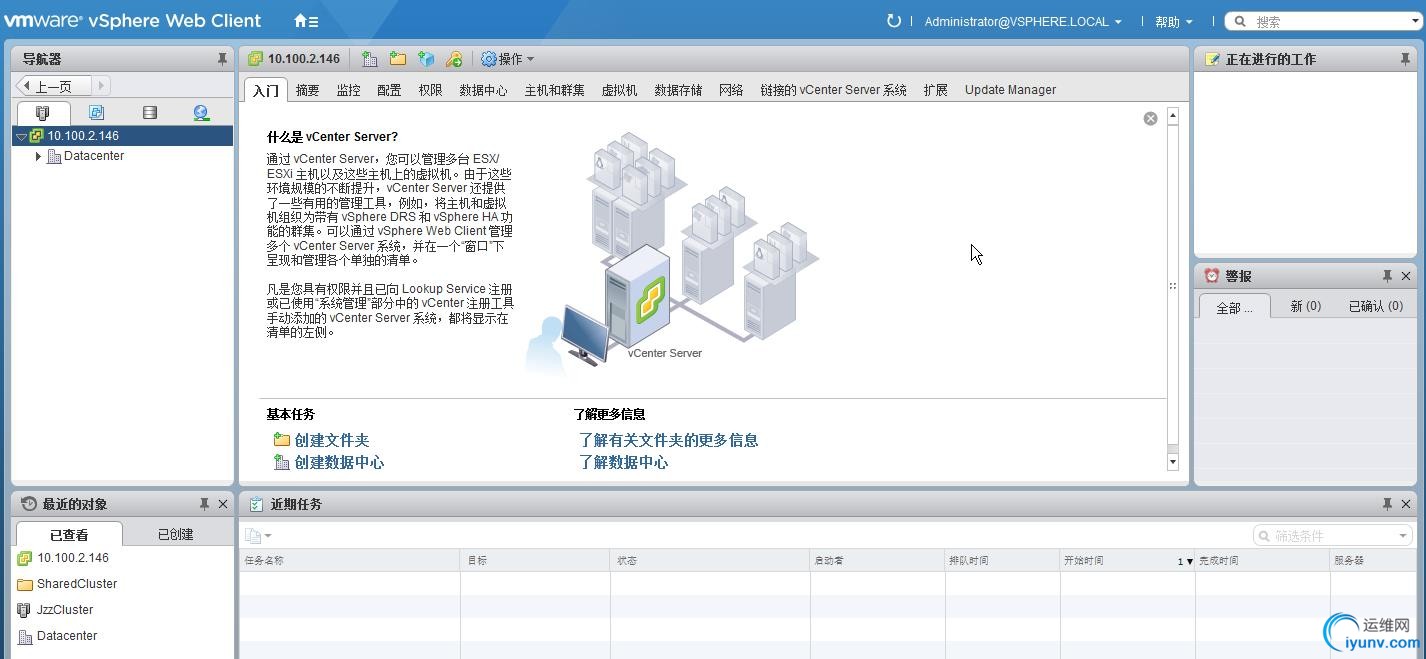Viewport: 1426px width, 659px height.
Task: Select the 全部 alarms tab
Action: (x=1234, y=307)
